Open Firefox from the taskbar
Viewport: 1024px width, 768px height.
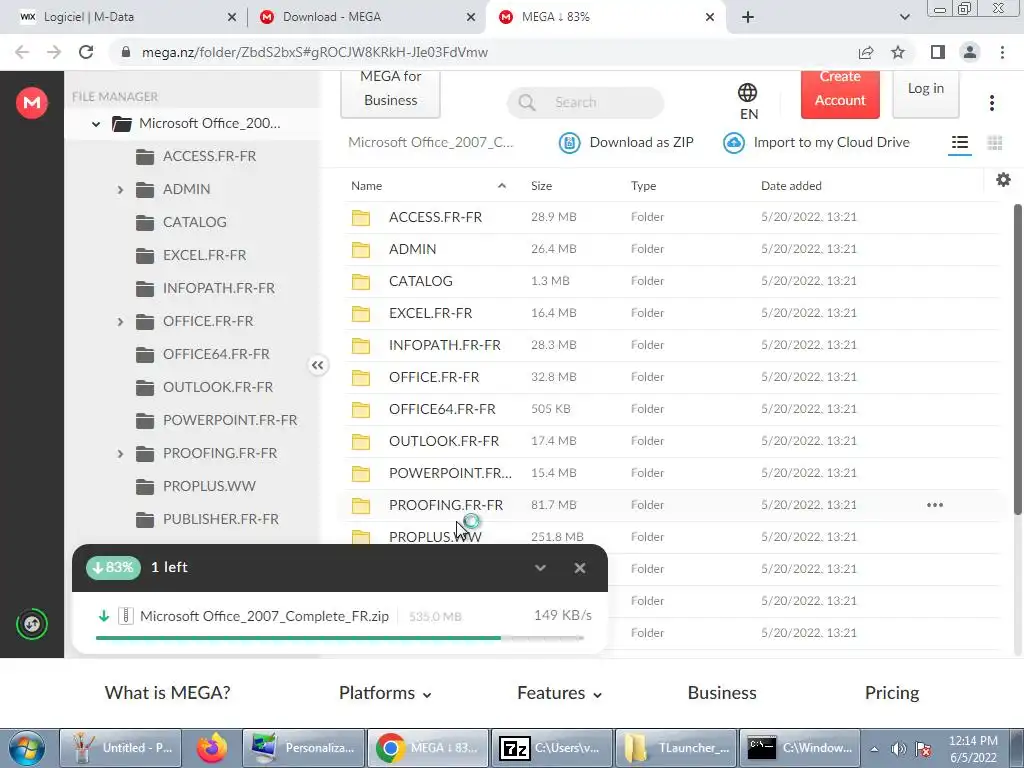pos(212,748)
